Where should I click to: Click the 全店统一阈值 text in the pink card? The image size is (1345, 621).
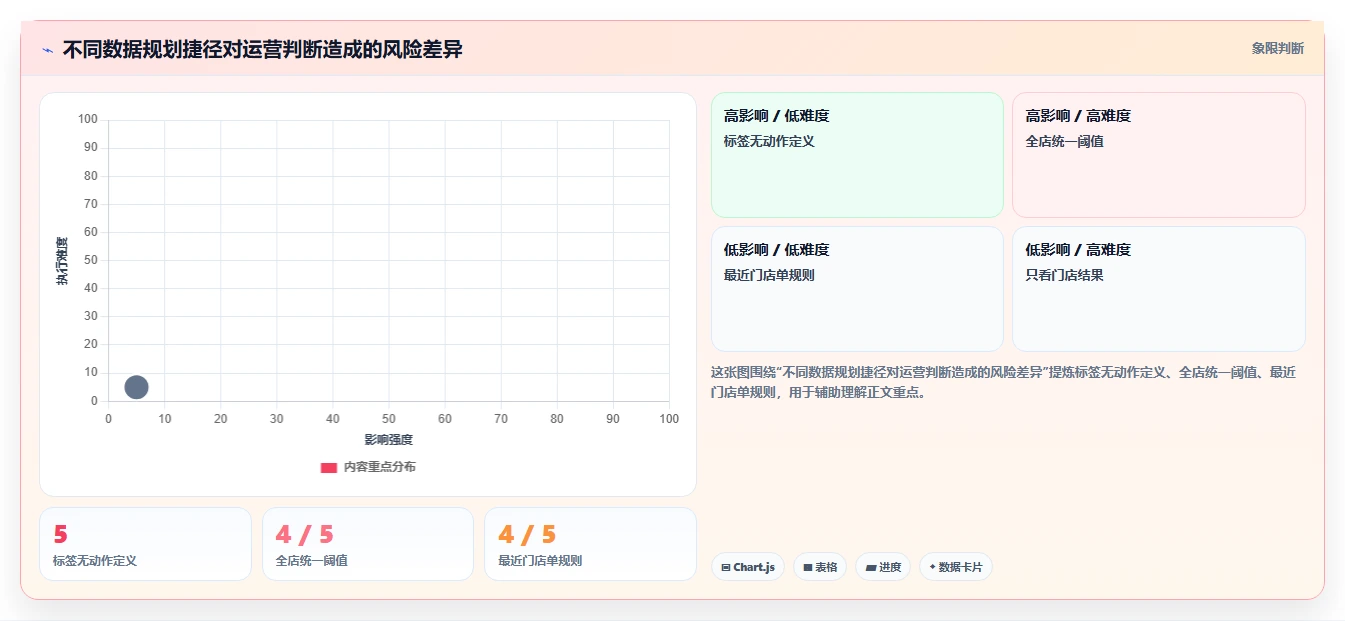click(1064, 141)
